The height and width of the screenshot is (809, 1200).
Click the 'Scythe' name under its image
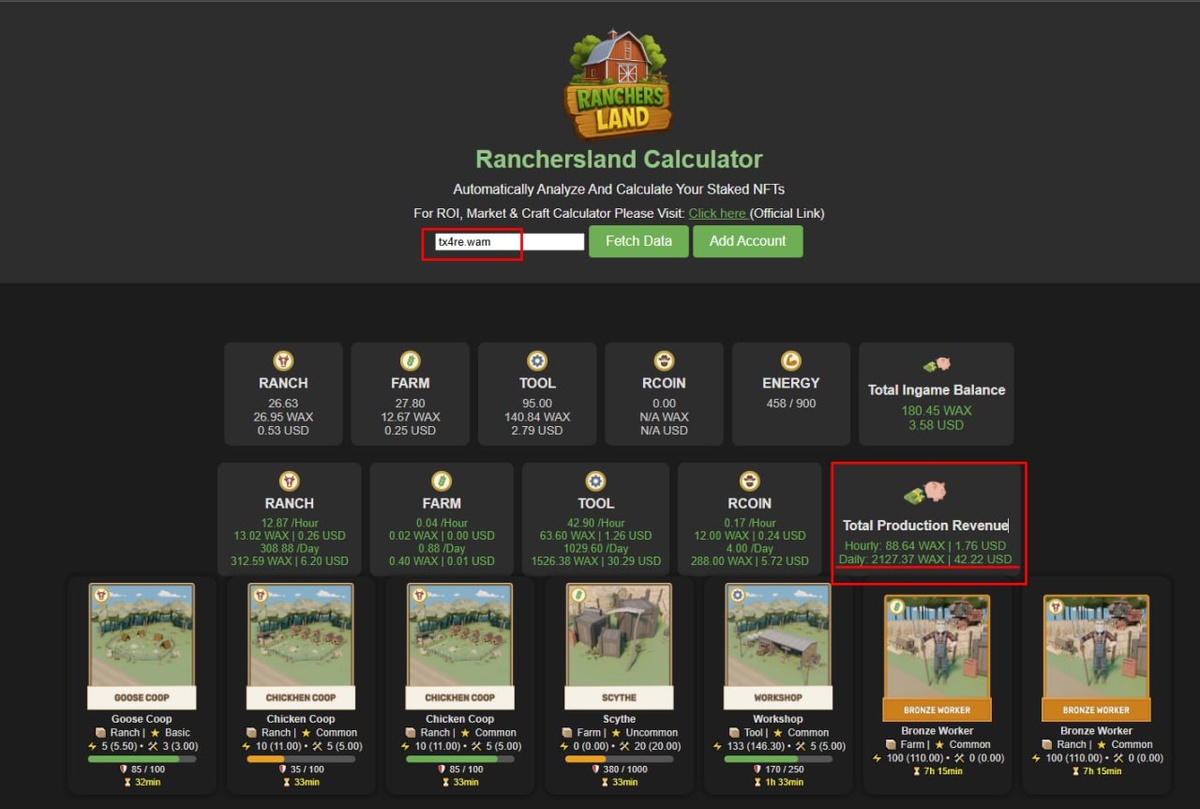coord(619,719)
